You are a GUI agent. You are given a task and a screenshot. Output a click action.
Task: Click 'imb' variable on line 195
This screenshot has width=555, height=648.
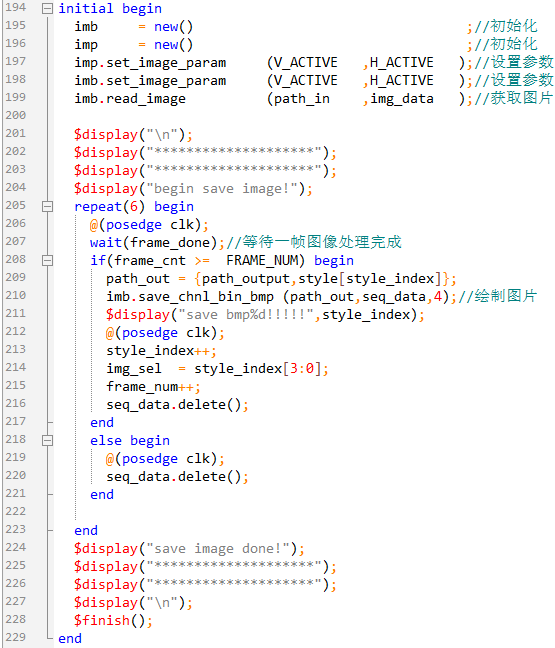tap(86, 27)
